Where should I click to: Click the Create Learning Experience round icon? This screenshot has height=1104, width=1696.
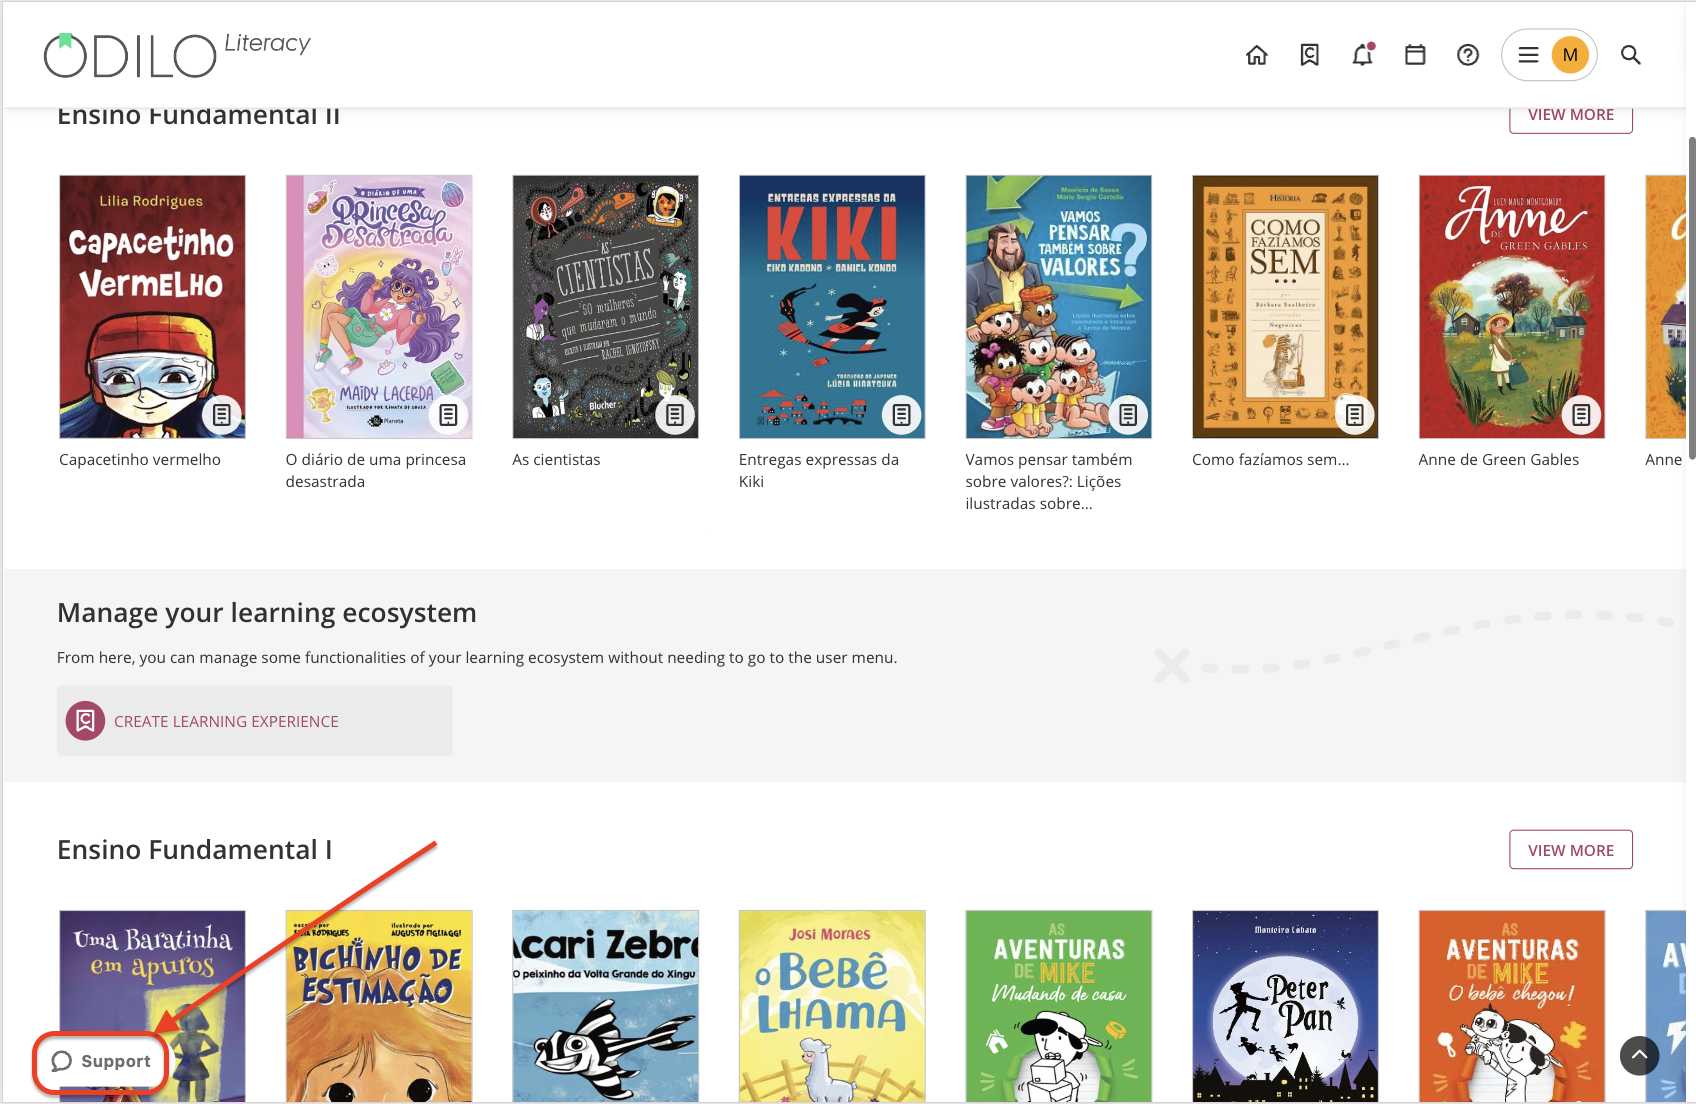pos(85,721)
